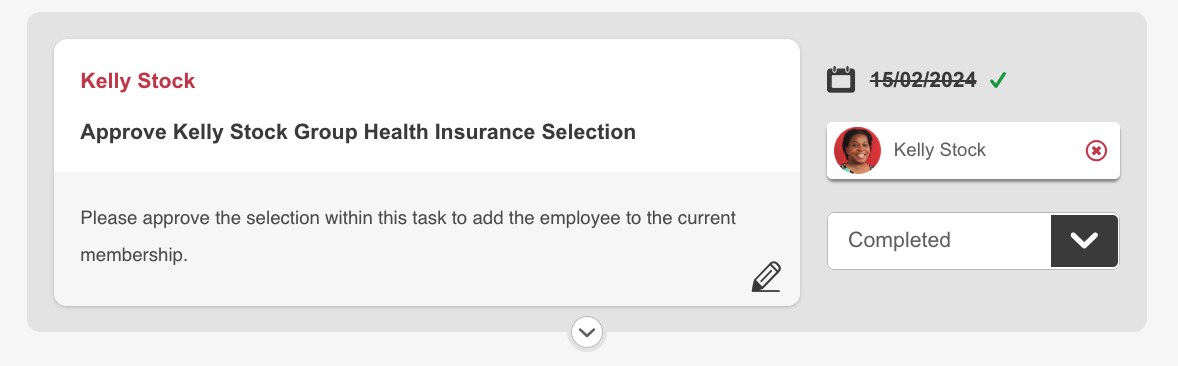Click the grey description panel beside the pencil
This screenshot has width=1178, height=366.
(427, 239)
